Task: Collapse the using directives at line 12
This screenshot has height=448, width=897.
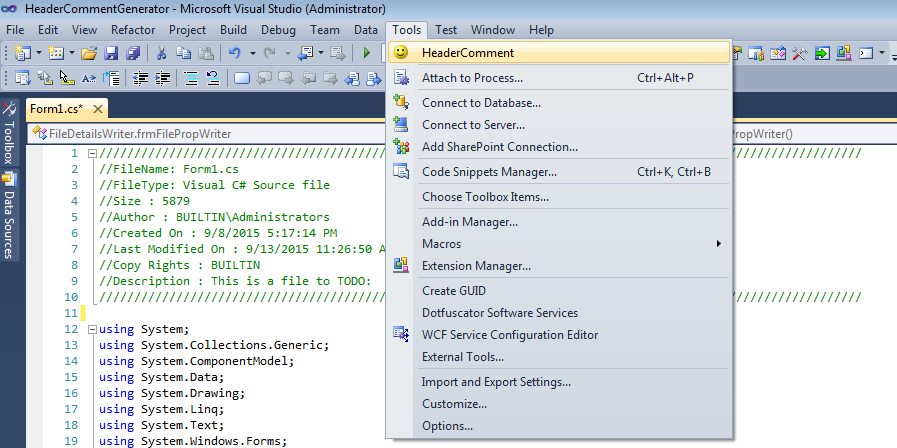Action: pos(92,330)
